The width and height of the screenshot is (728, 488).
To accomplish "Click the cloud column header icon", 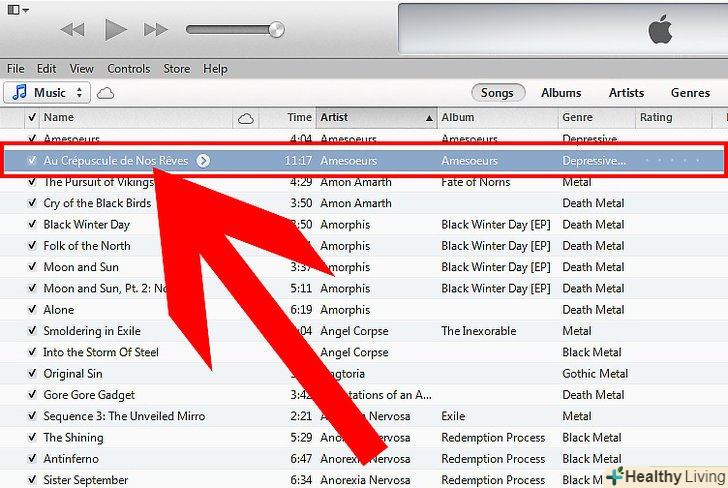I will point(246,119).
